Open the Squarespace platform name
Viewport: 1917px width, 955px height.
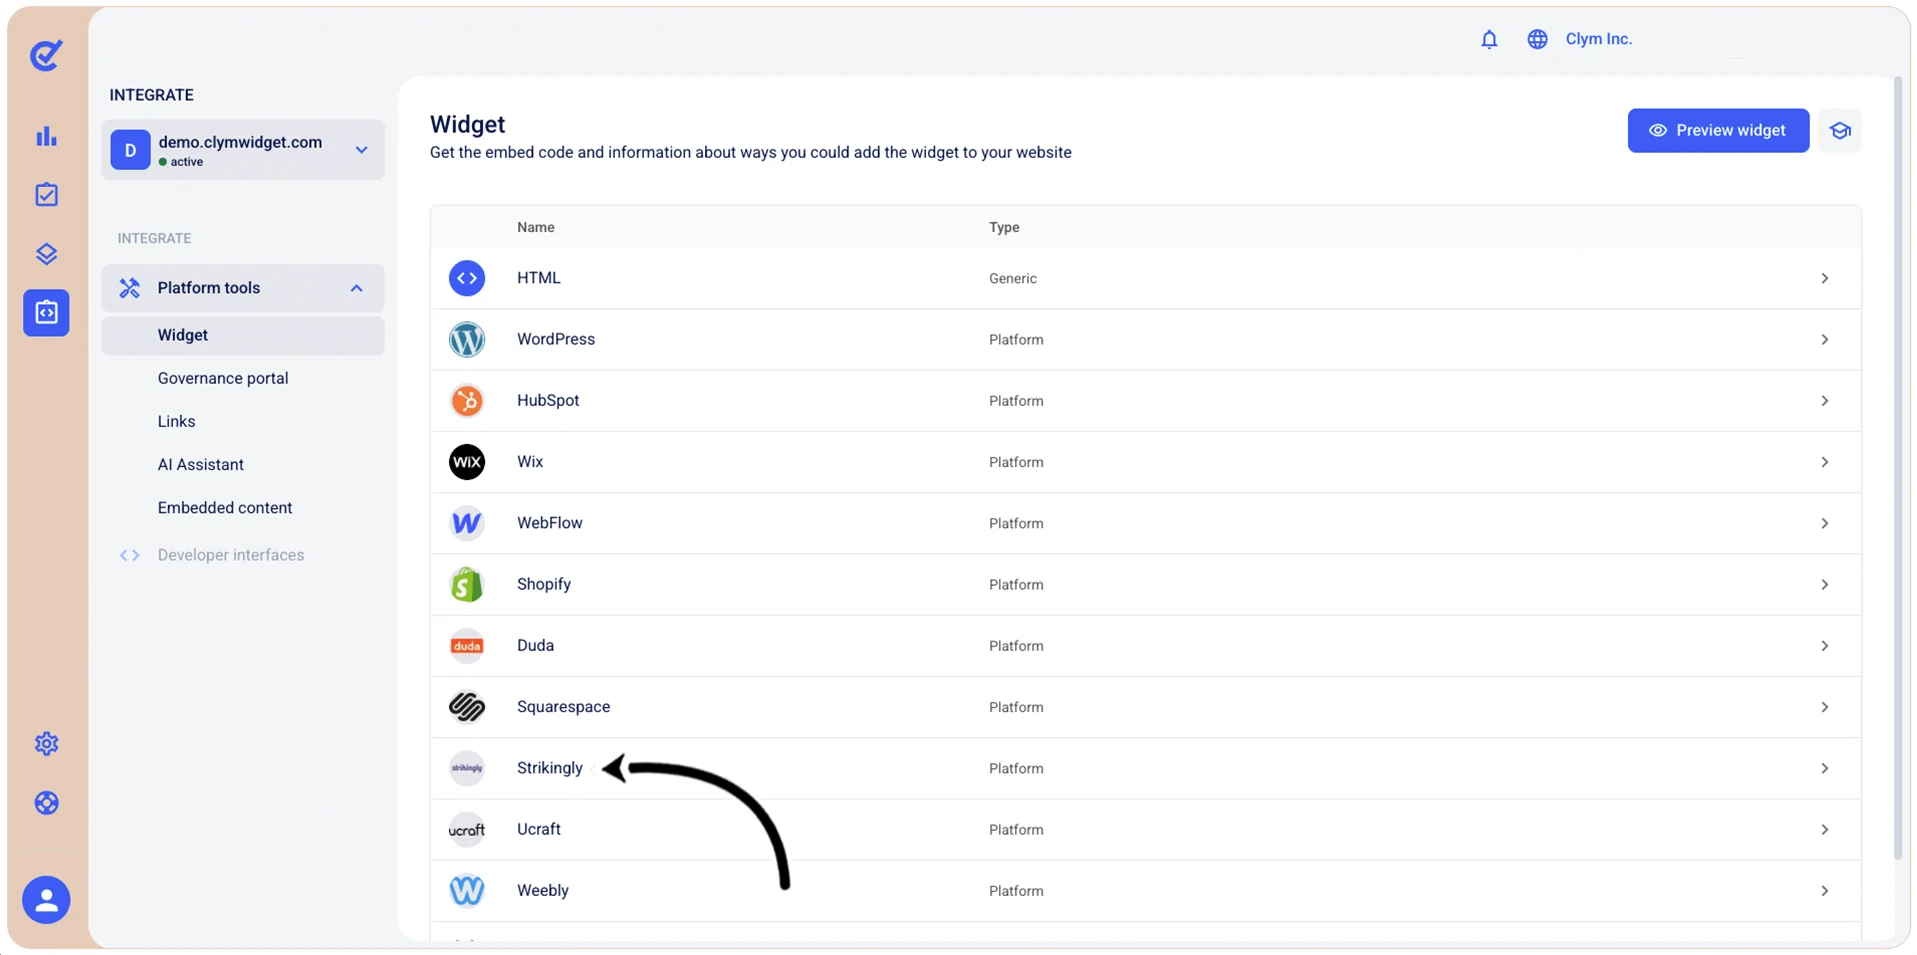[x=563, y=707]
